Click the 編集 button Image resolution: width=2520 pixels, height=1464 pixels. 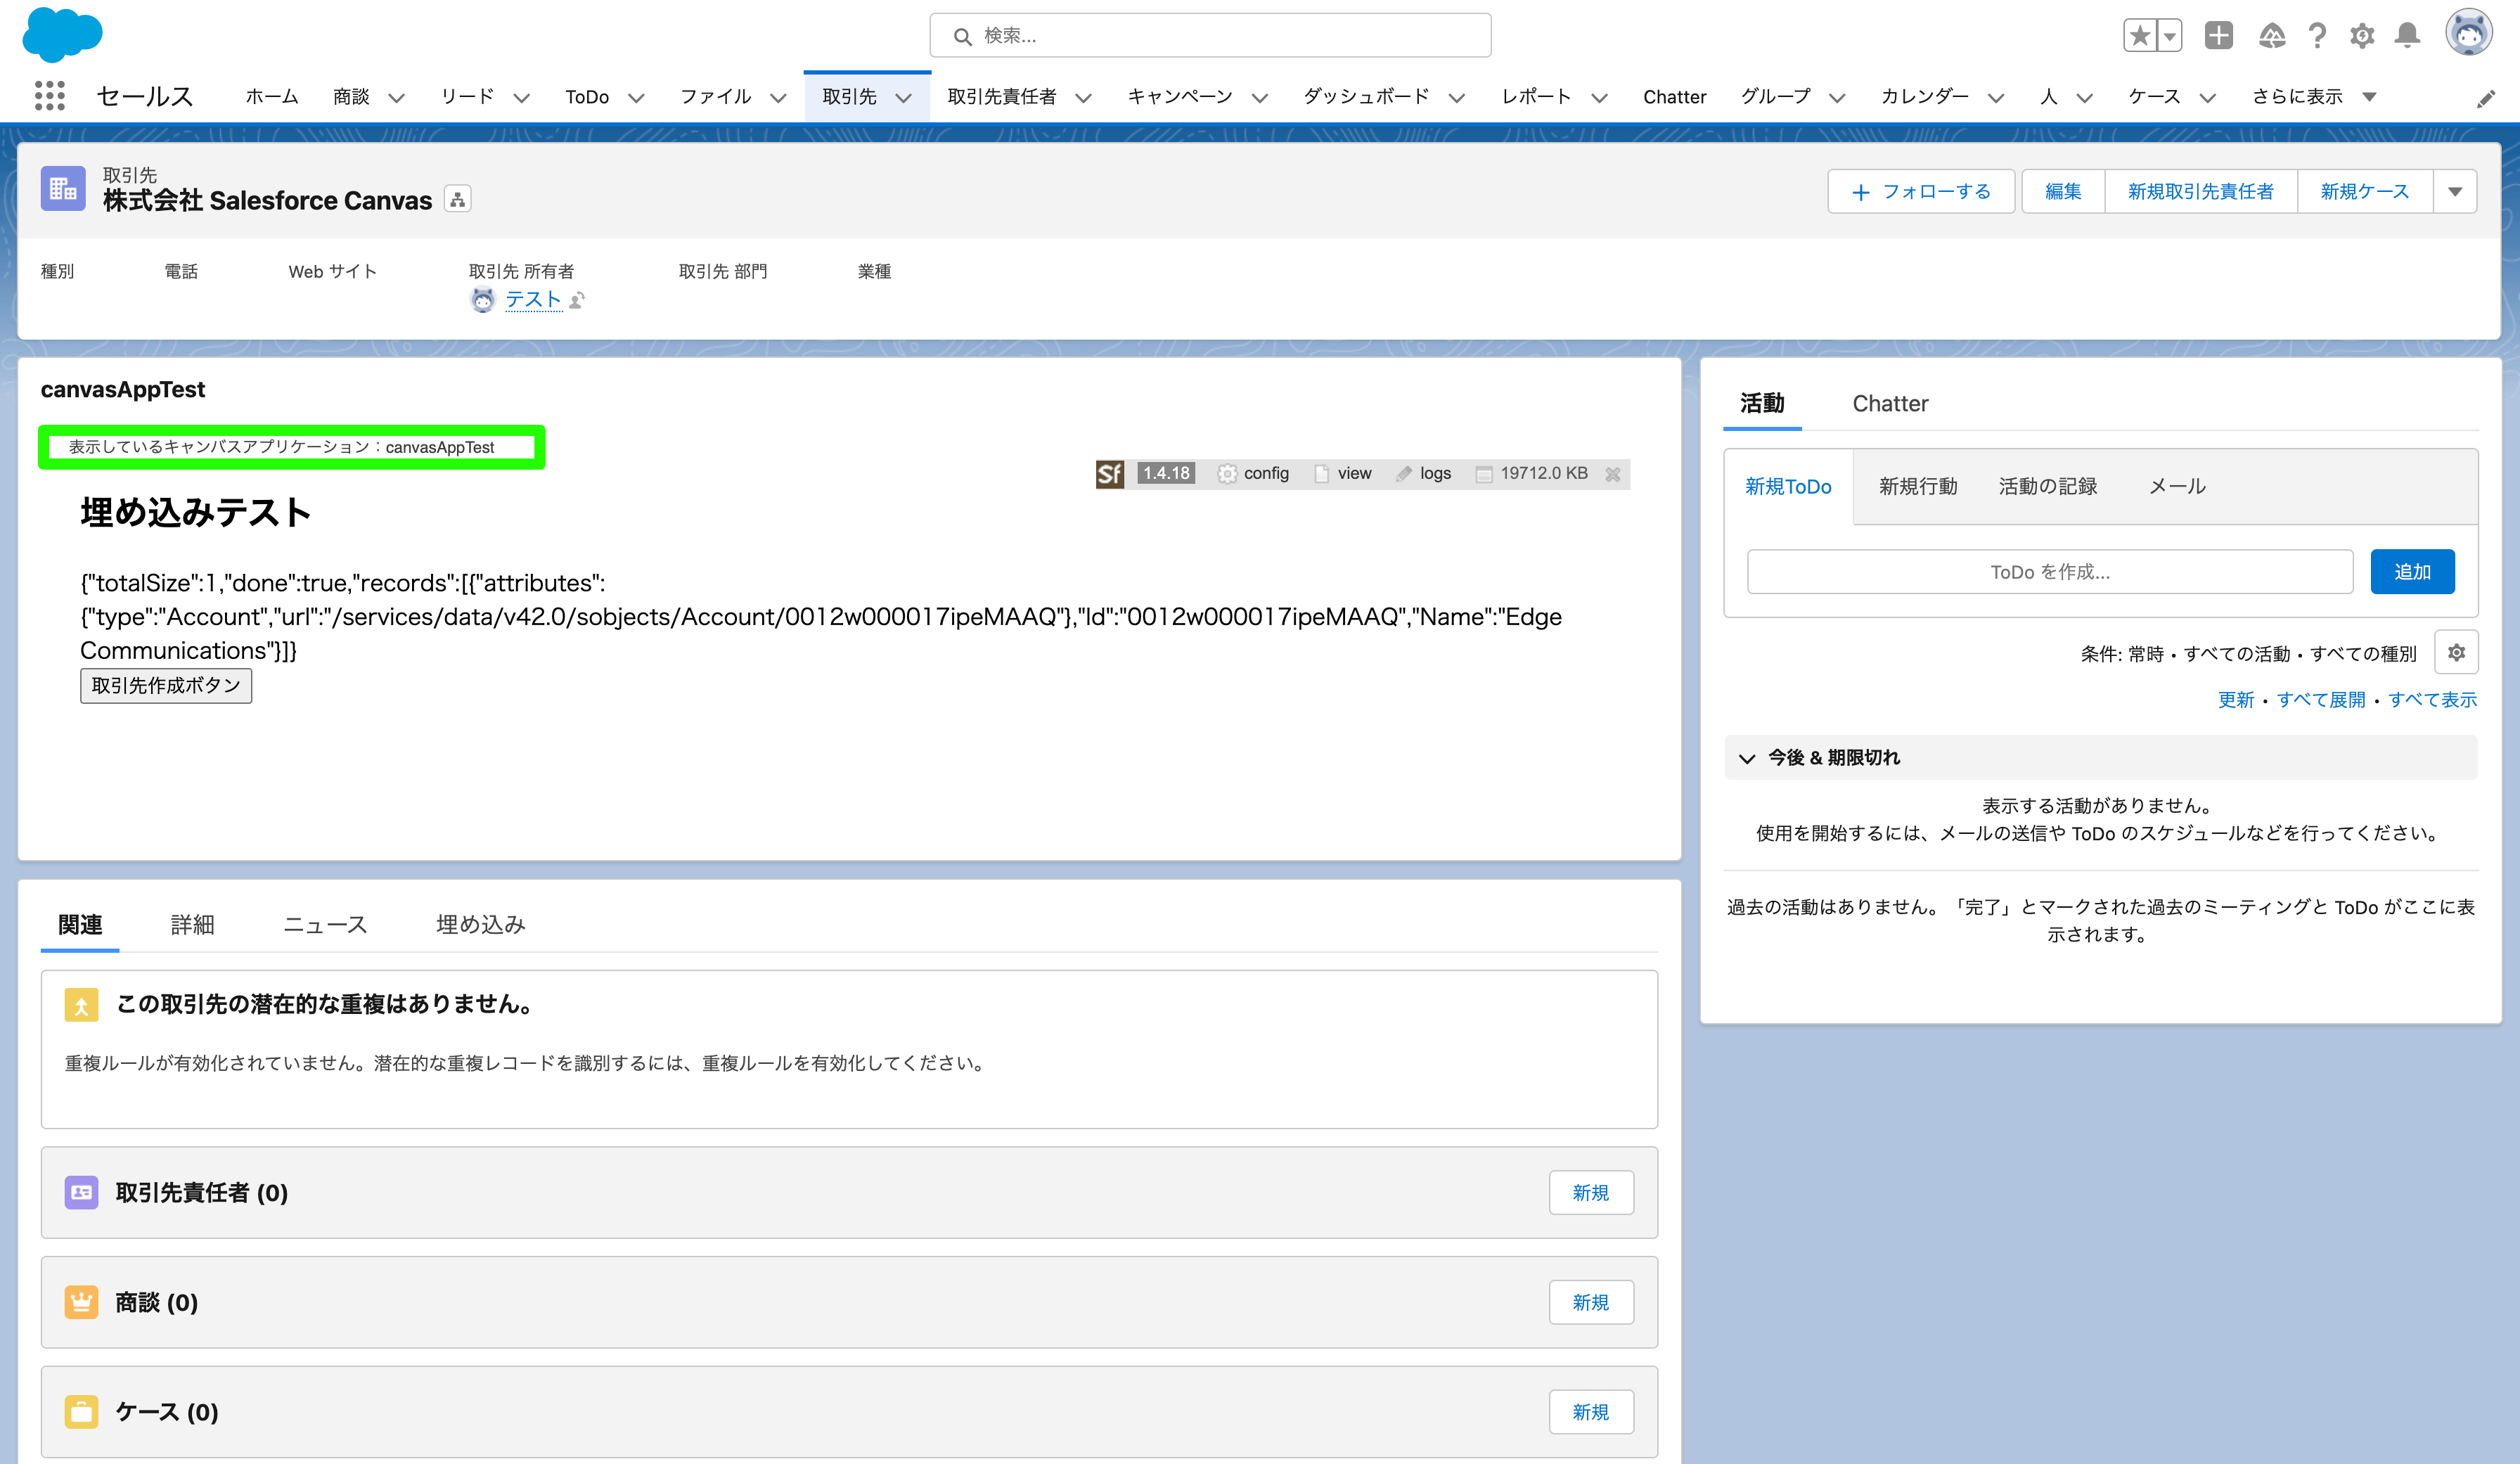[2062, 191]
